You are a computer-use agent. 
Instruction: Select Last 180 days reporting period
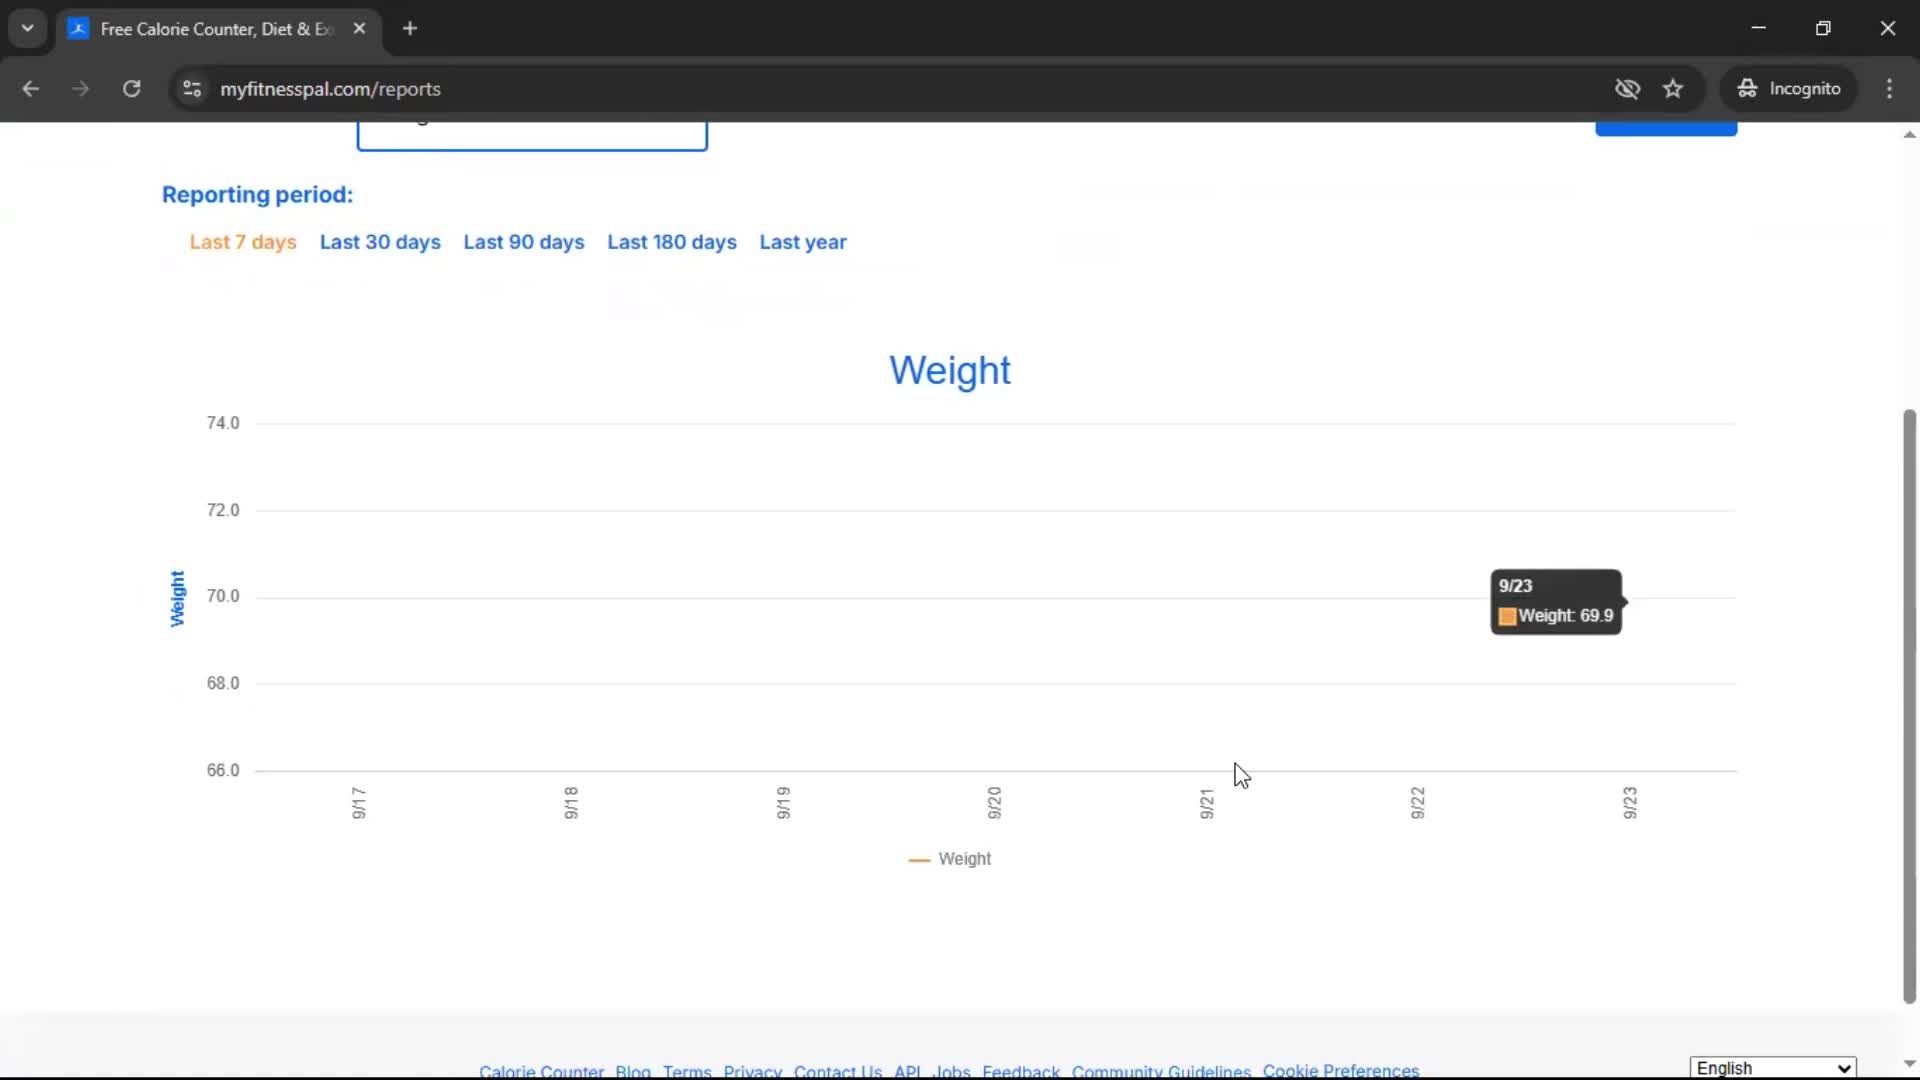(x=672, y=242)
